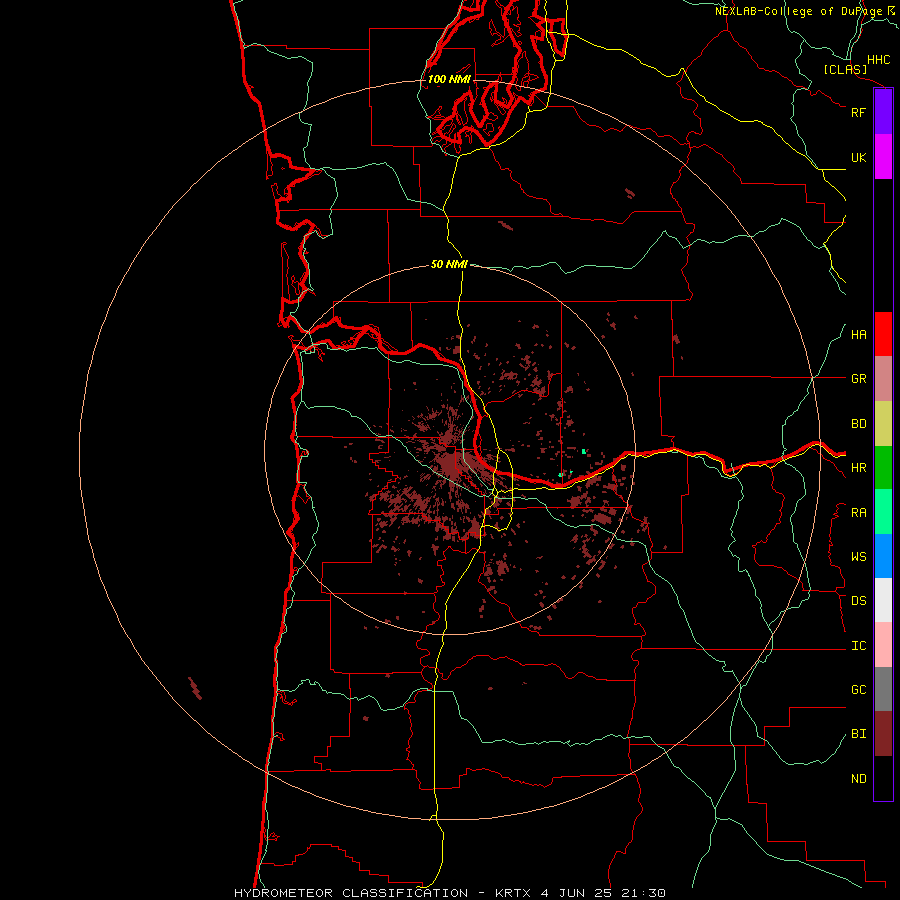Click the KRTX radar site identifier
This screenshot has height=900, width=900.
coord(513,893)
